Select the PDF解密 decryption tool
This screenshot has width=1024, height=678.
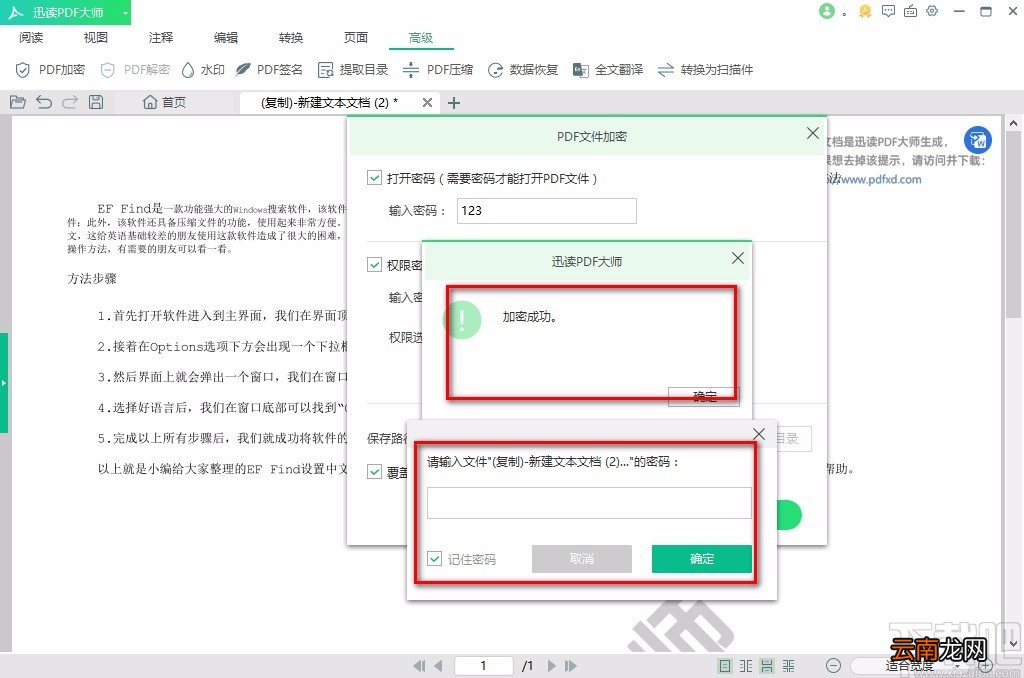tap(135, 70)
